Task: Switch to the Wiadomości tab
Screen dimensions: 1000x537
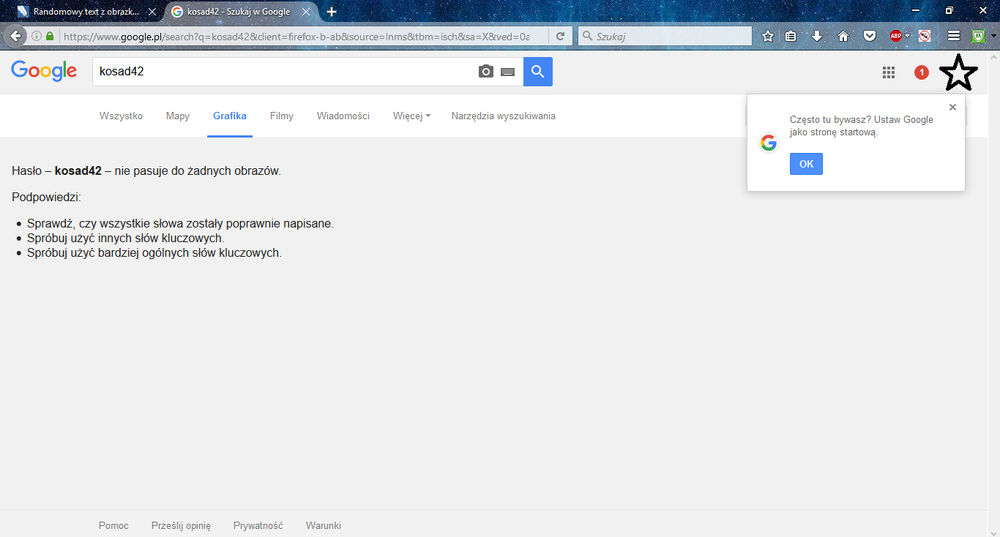Action: click(343, 116)
